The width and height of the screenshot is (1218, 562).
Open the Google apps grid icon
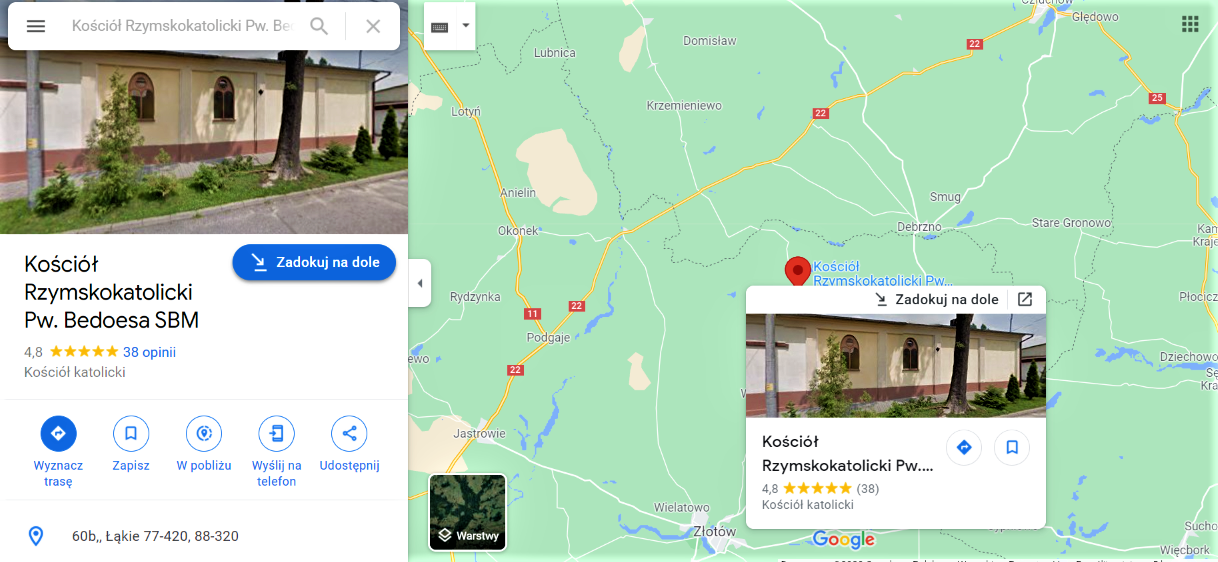click(1190, 24)
